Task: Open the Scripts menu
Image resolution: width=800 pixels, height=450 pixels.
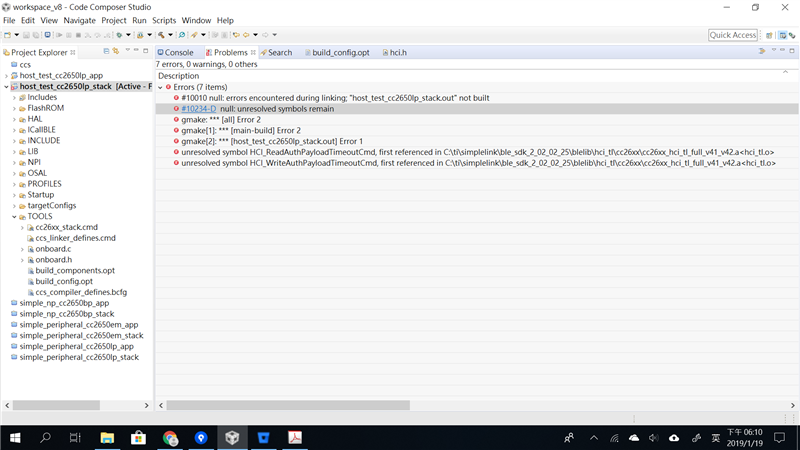Action: [164, 20]
